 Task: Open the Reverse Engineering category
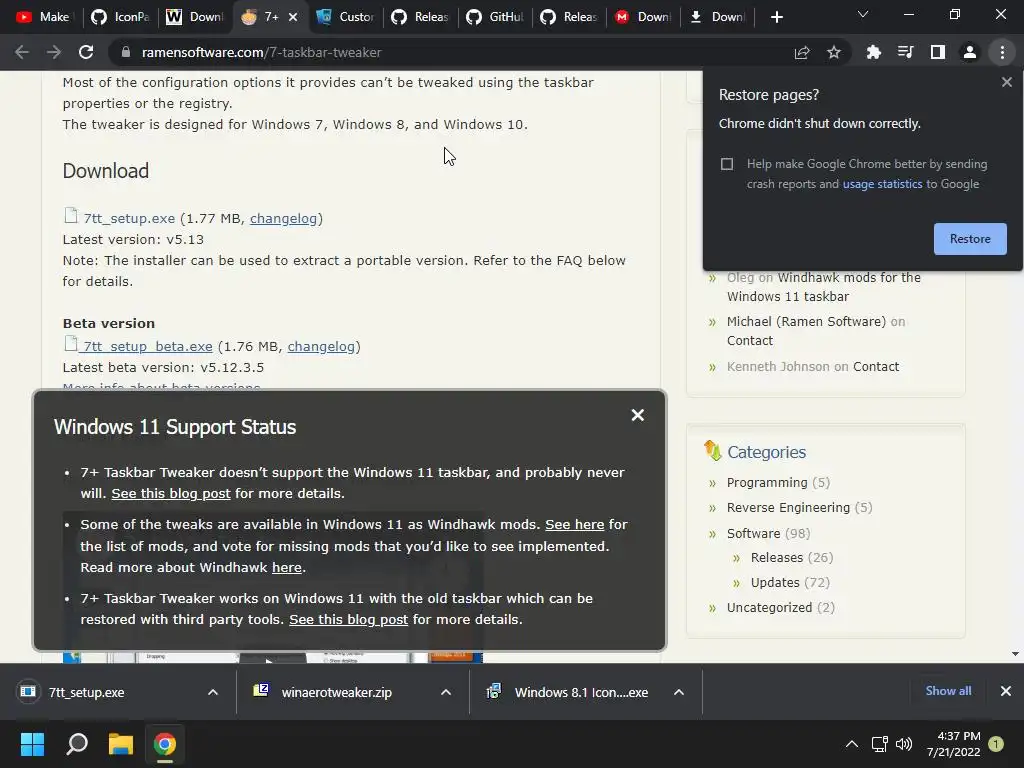(788, 507)
